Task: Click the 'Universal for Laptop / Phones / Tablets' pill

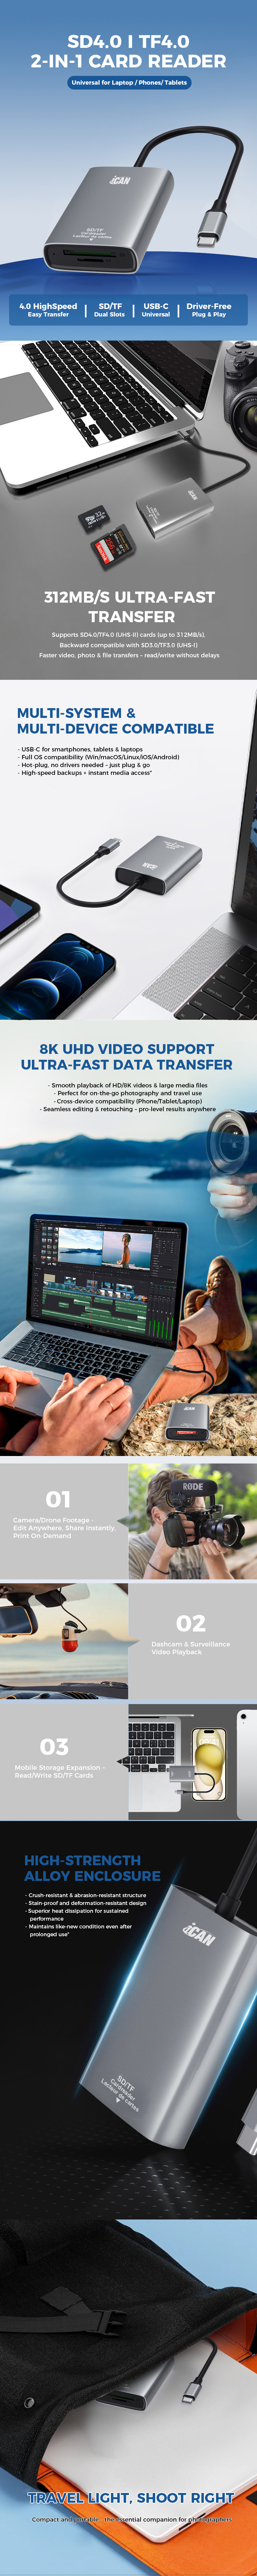Action: [129, 83]
